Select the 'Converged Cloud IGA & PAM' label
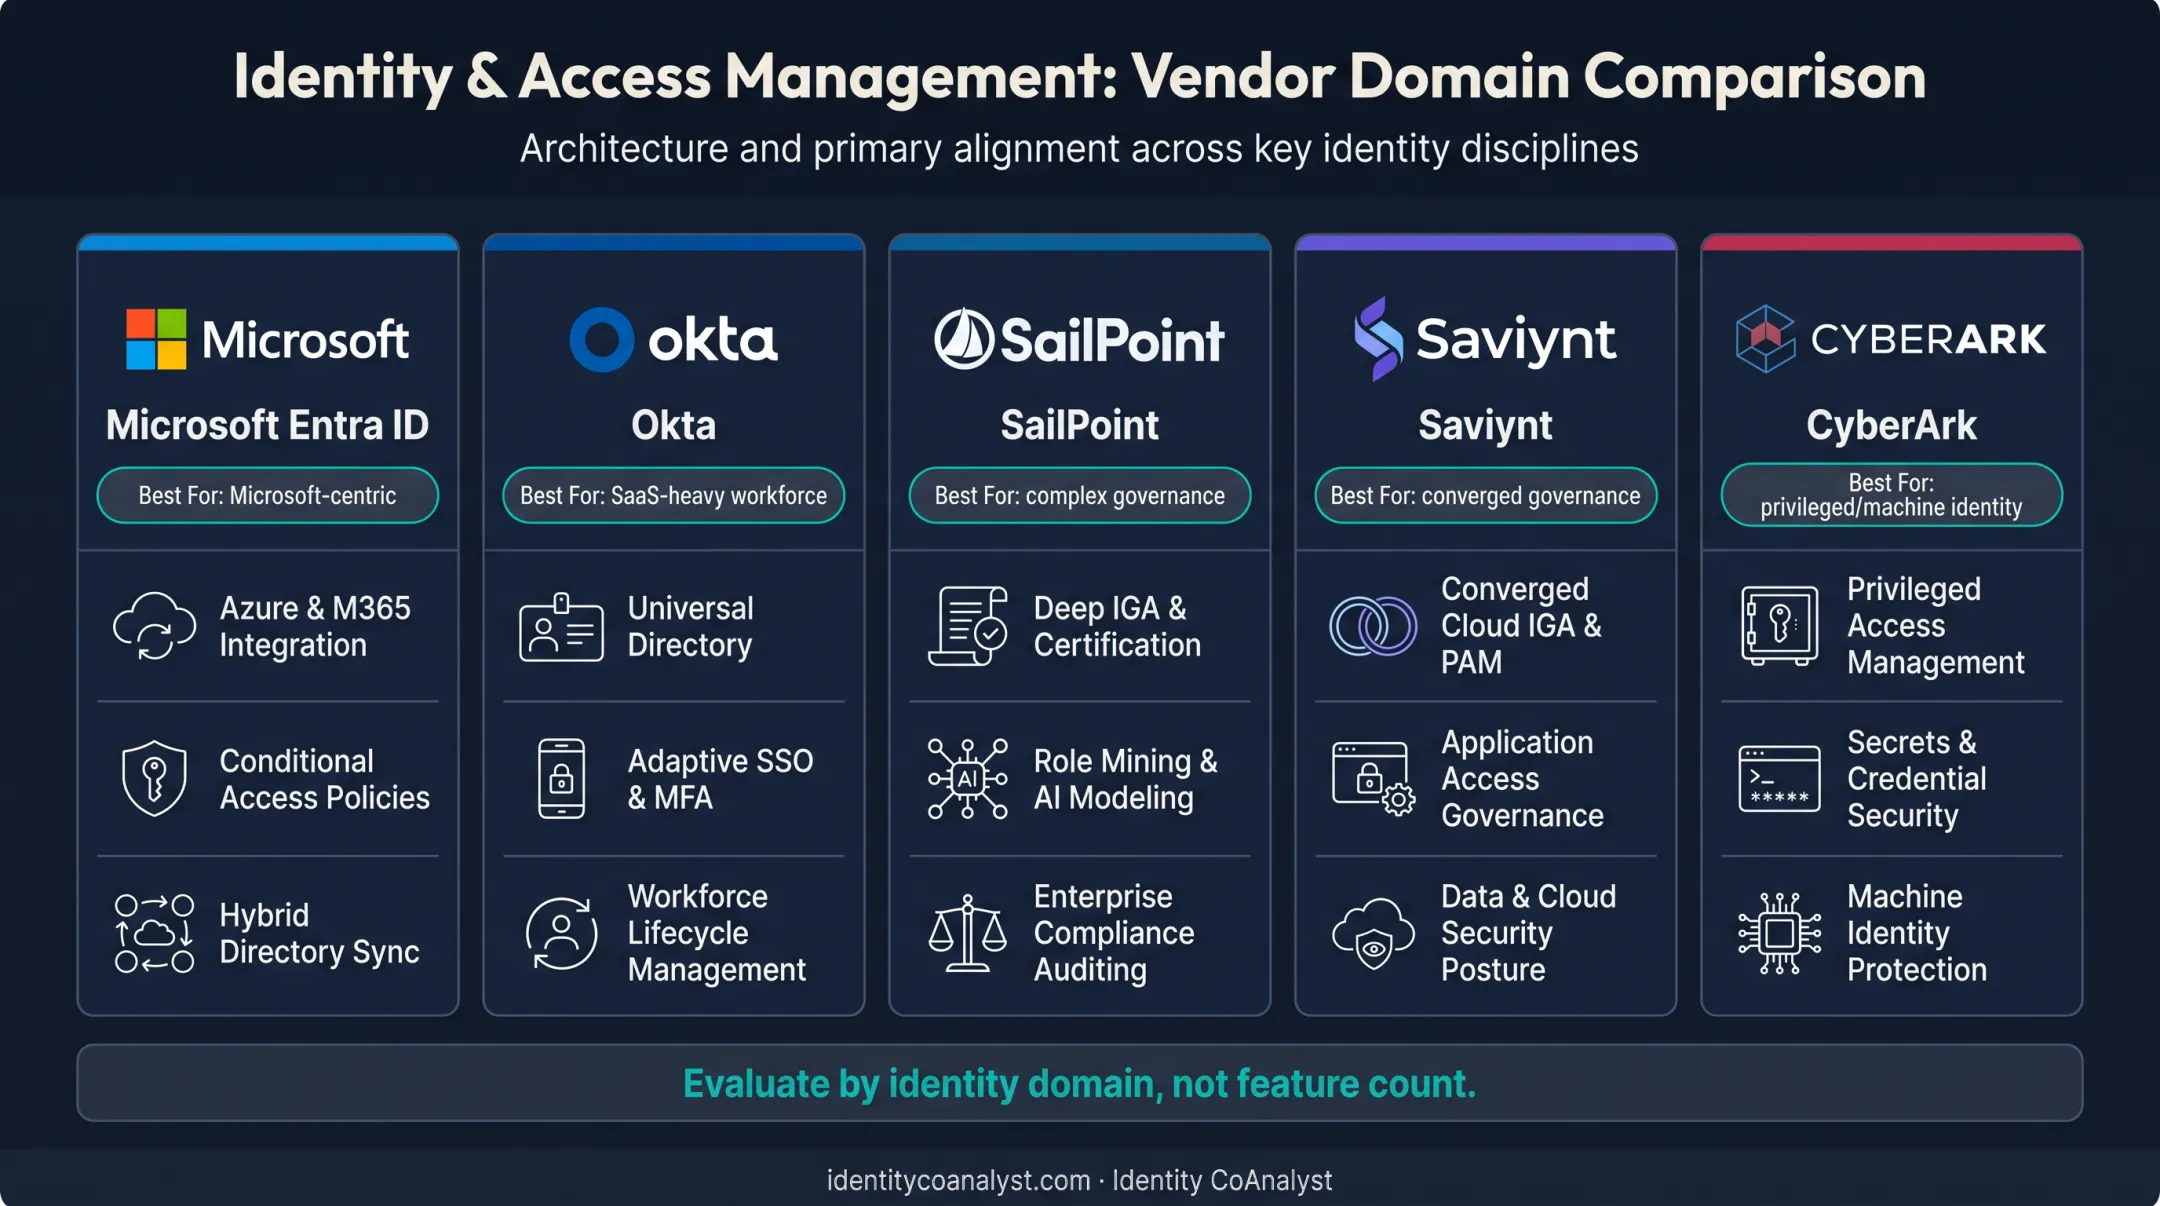Viewport: 2160px width, 1206px height. click(1521, 626)
